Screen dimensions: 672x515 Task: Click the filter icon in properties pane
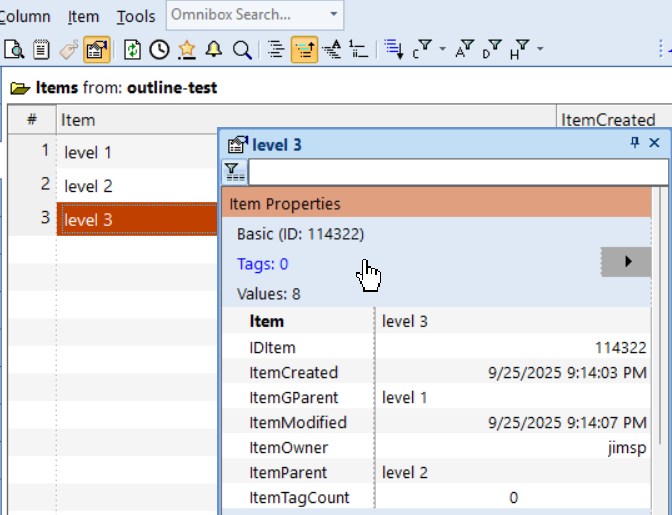click(234, 172)
